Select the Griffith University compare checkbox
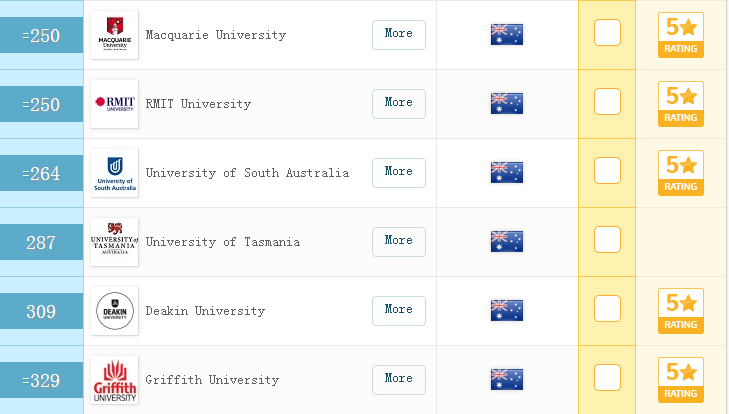The image size is (729, 414). tap(607, 377)
